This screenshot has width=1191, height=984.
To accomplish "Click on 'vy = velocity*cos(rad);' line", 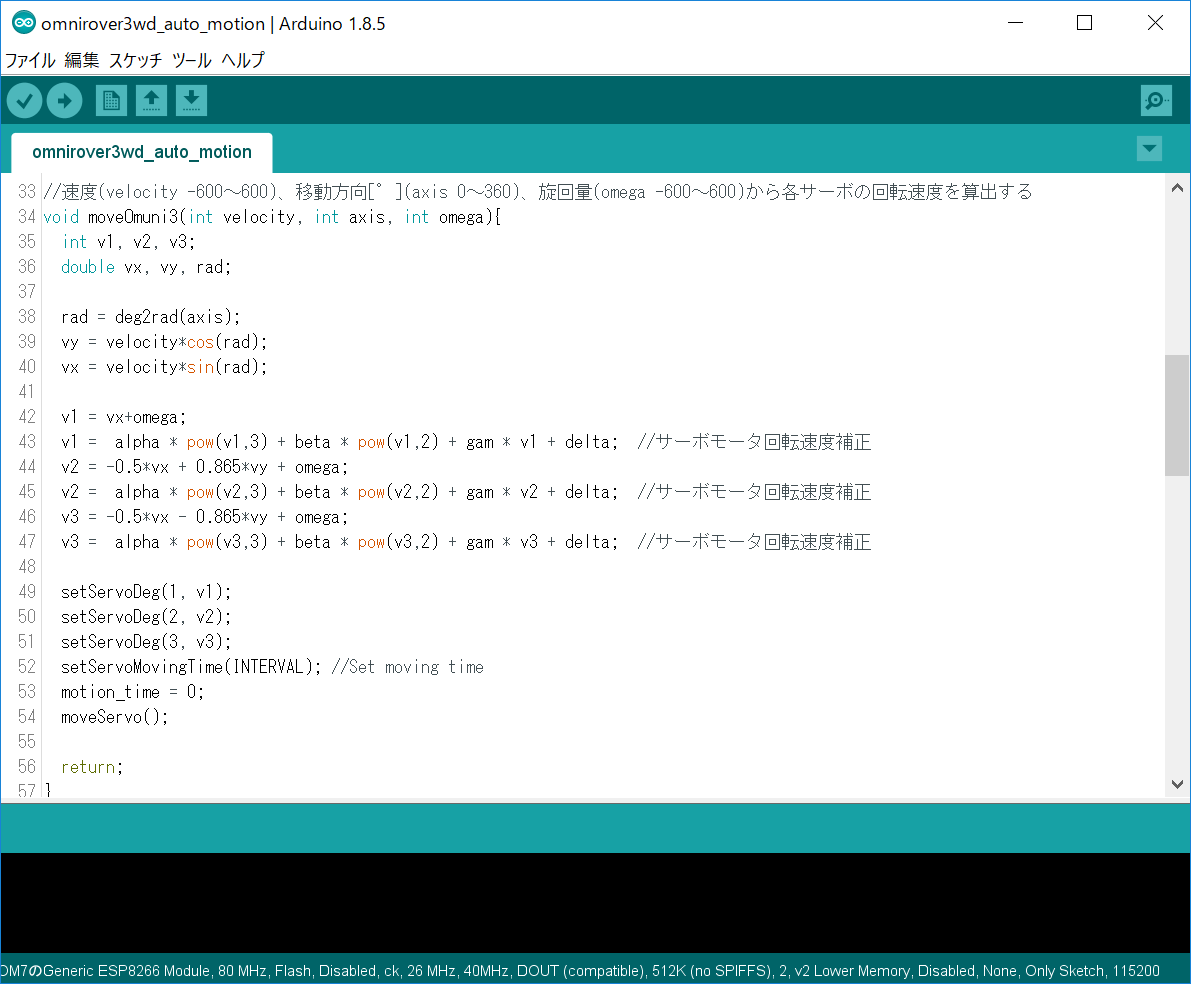I will tap(164, 342).
